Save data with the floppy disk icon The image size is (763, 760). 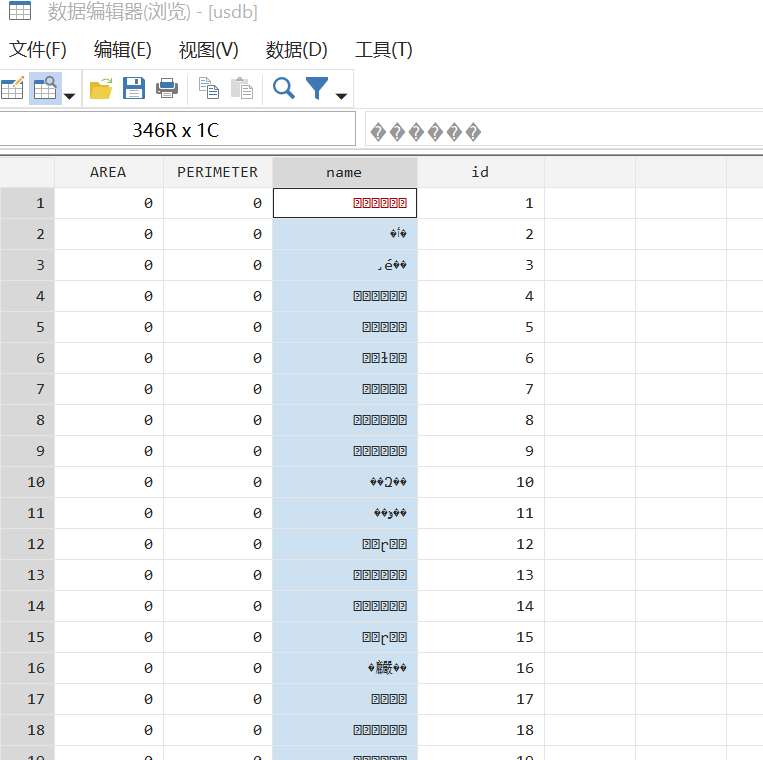point(134,89)
